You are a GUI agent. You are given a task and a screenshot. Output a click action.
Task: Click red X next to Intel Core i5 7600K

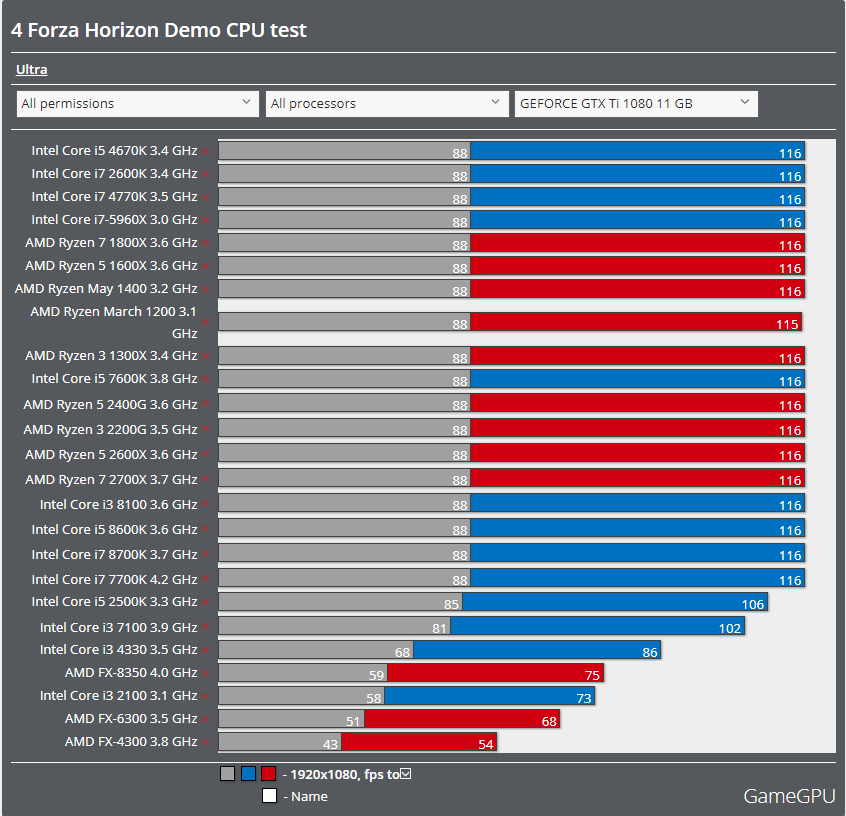pyautogui.click(x=206, y=379)
